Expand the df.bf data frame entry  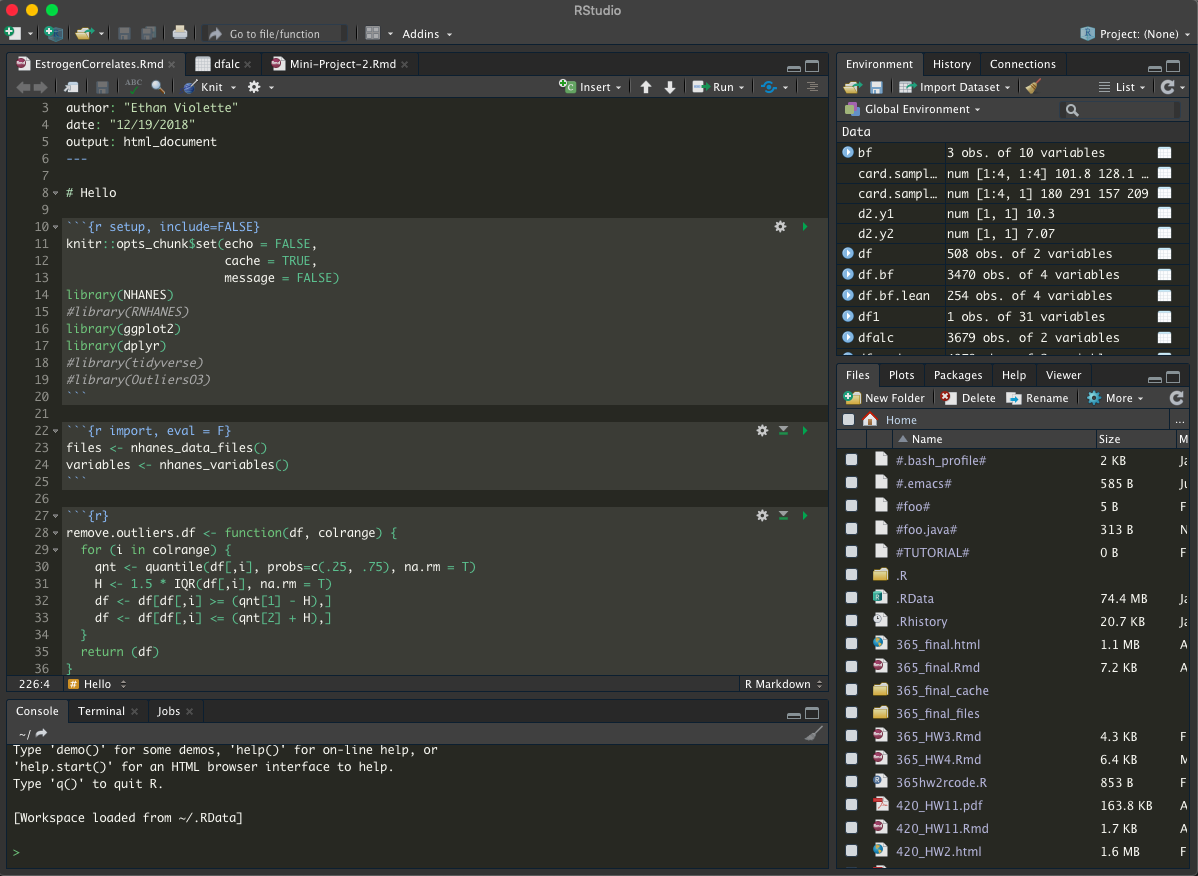pos(847,274)
